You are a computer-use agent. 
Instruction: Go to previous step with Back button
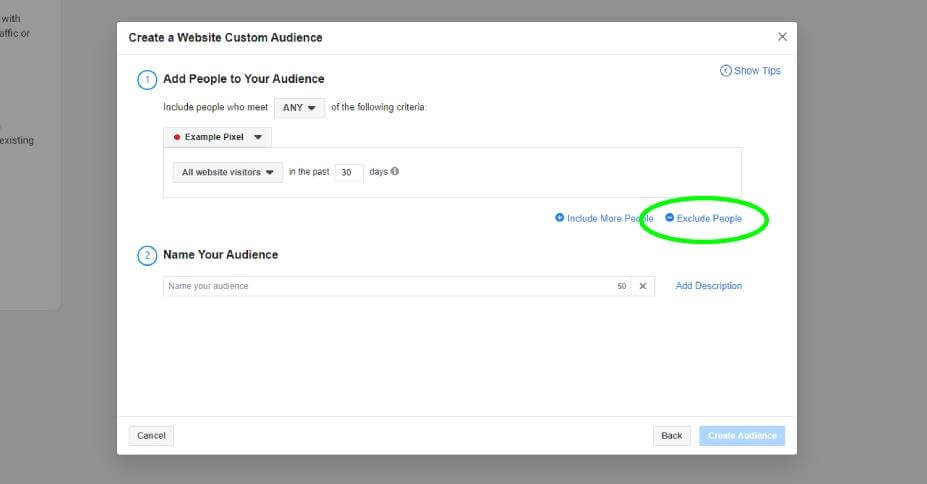(x=672, y=436)
